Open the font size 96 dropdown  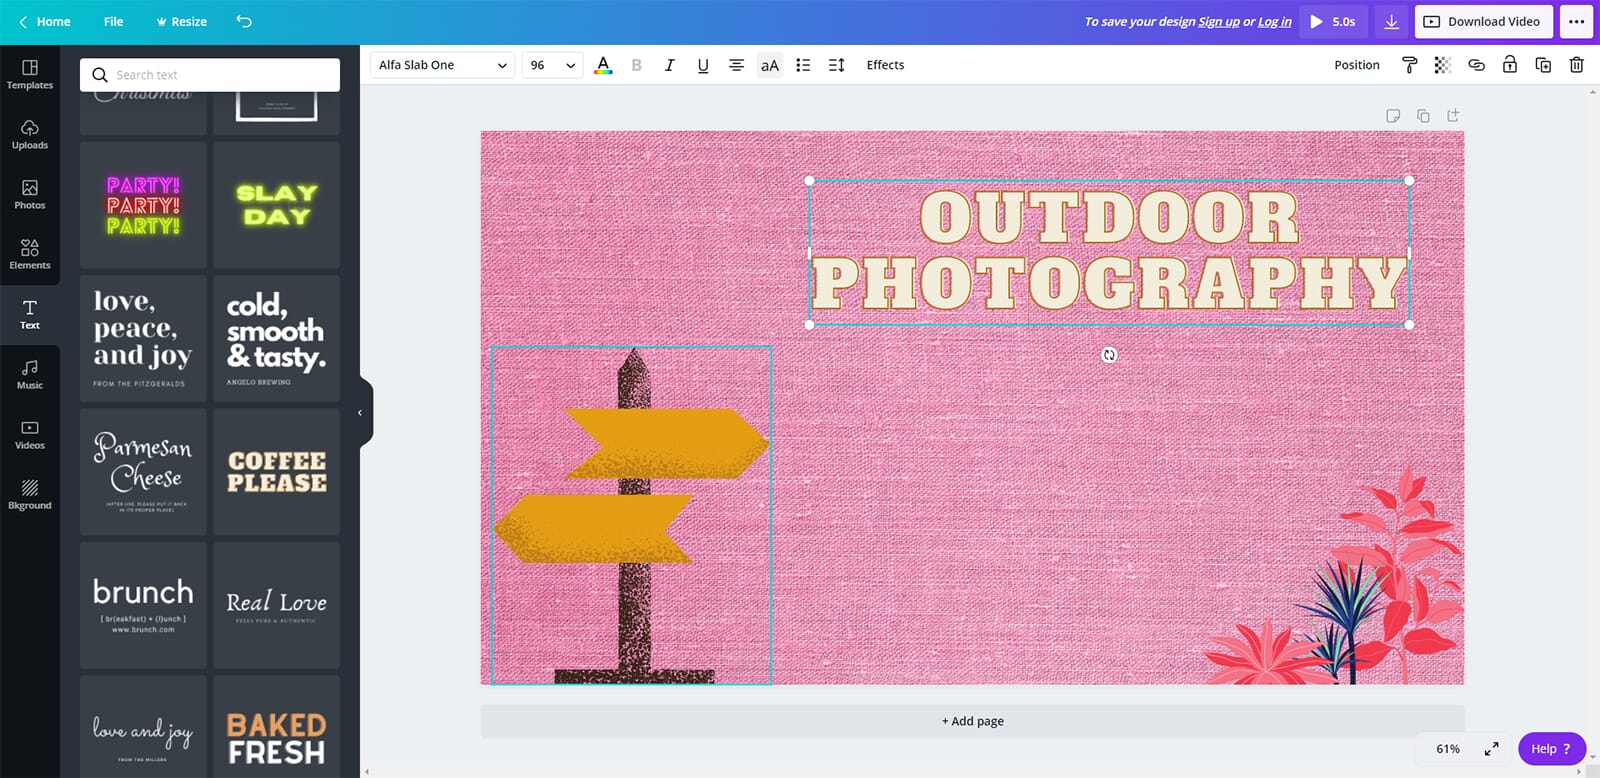point(552,65)
